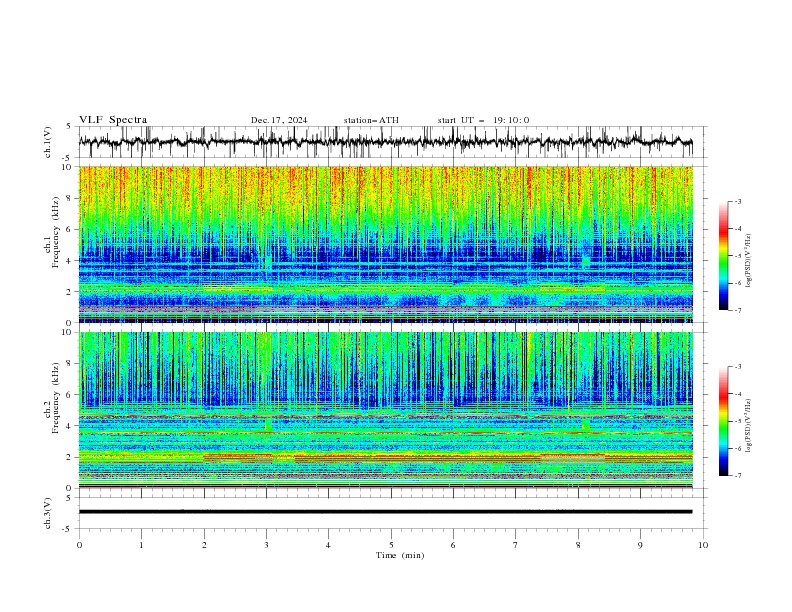Click the ch.2 spectrogram color scale bar
This screenshot has height=612, width=792.
pyautogui.click(x=723, y=421)
